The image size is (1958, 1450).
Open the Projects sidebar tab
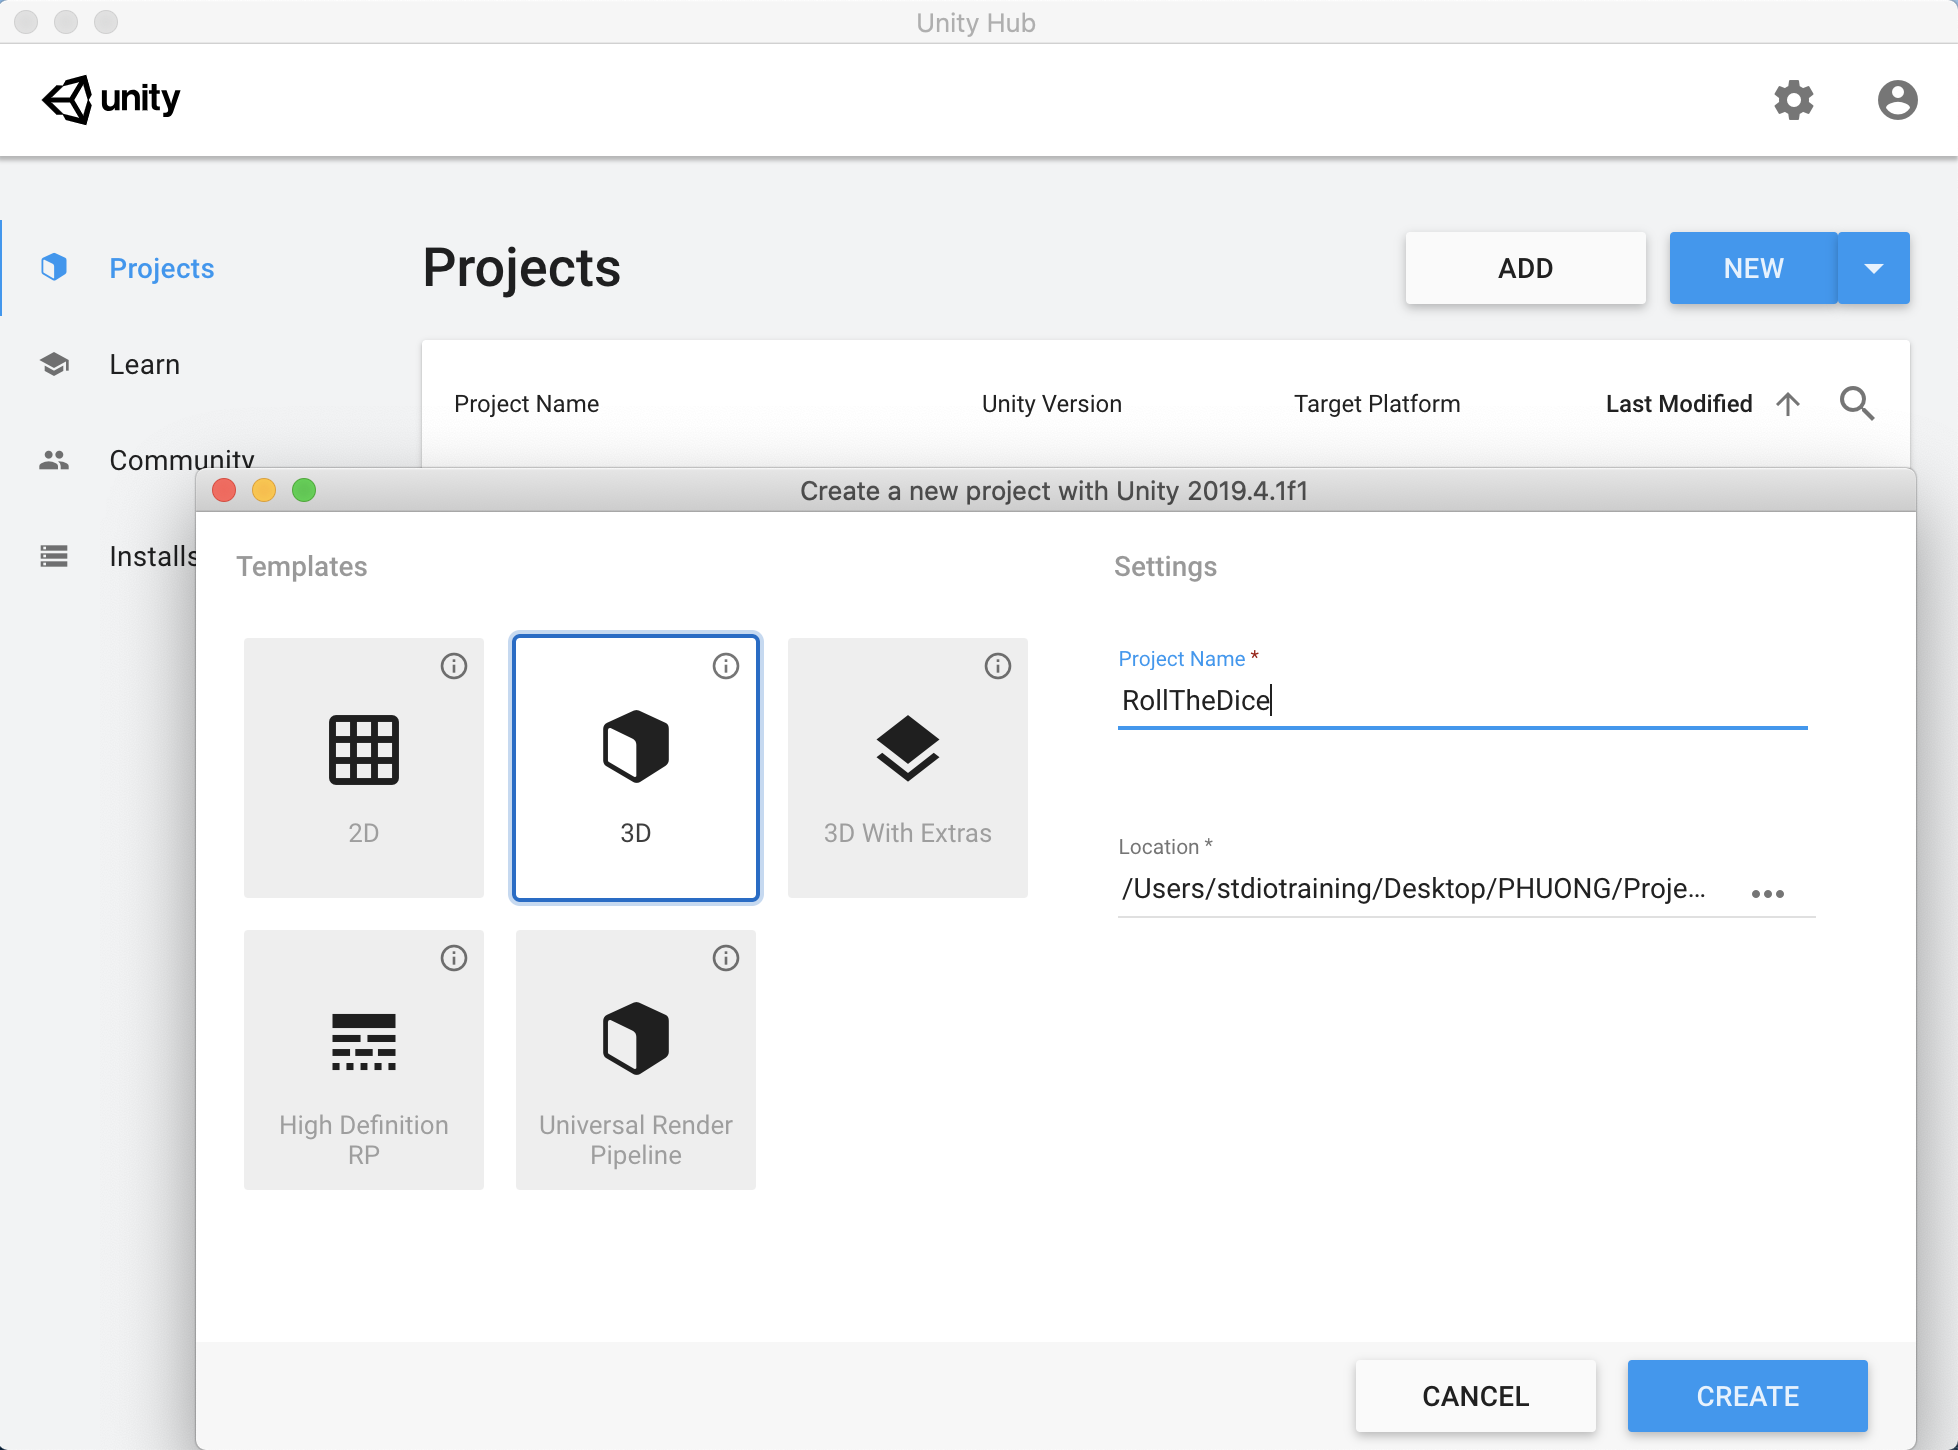click(162, 268)
